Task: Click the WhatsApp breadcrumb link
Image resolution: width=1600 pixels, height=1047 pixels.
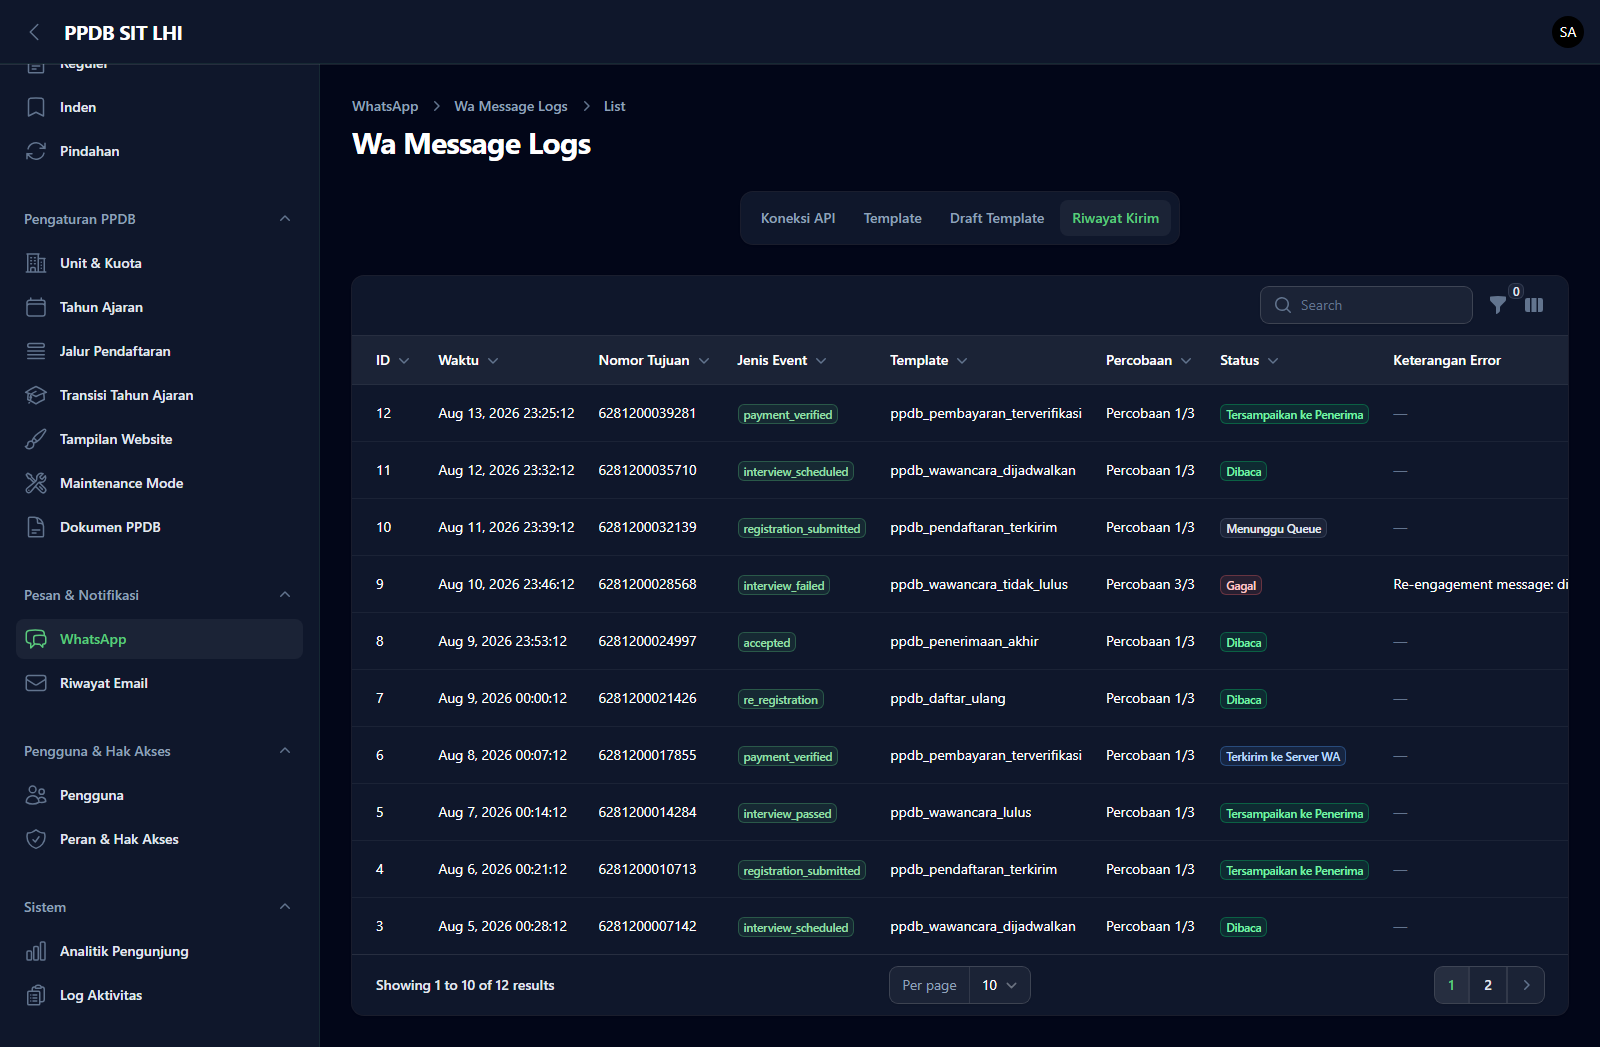Action: [385, 106]
